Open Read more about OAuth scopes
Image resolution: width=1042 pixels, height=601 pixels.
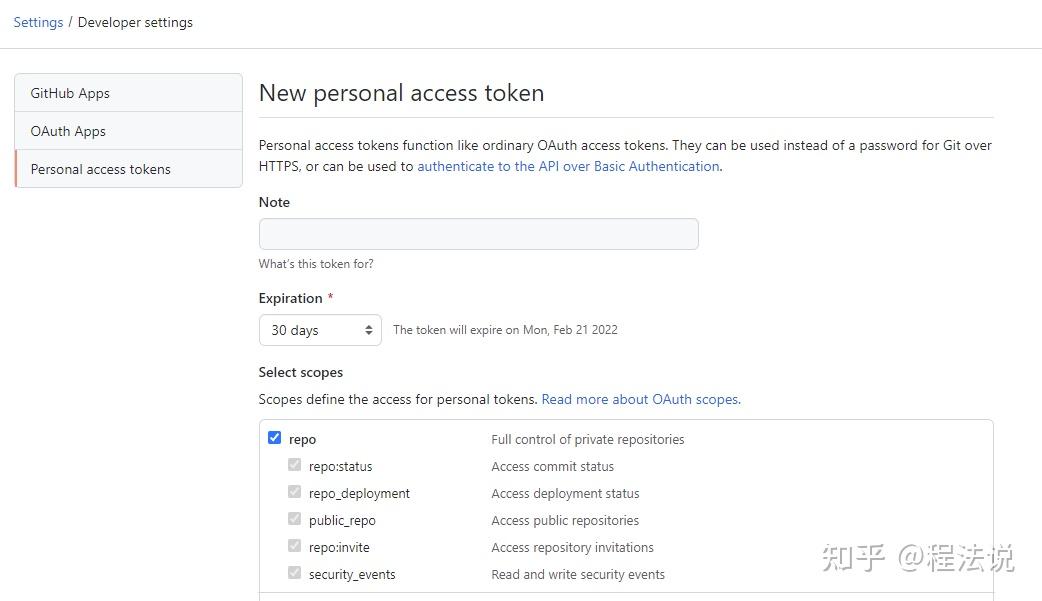tap(641, 399)
